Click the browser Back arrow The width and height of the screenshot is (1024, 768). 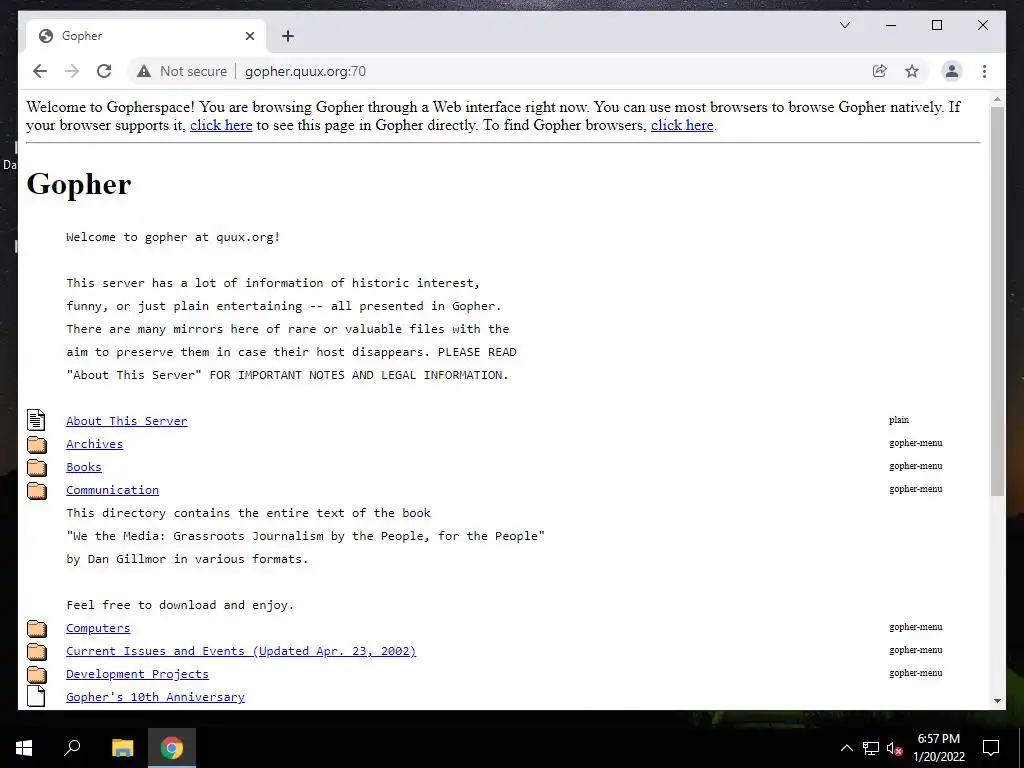pos(40,71)
